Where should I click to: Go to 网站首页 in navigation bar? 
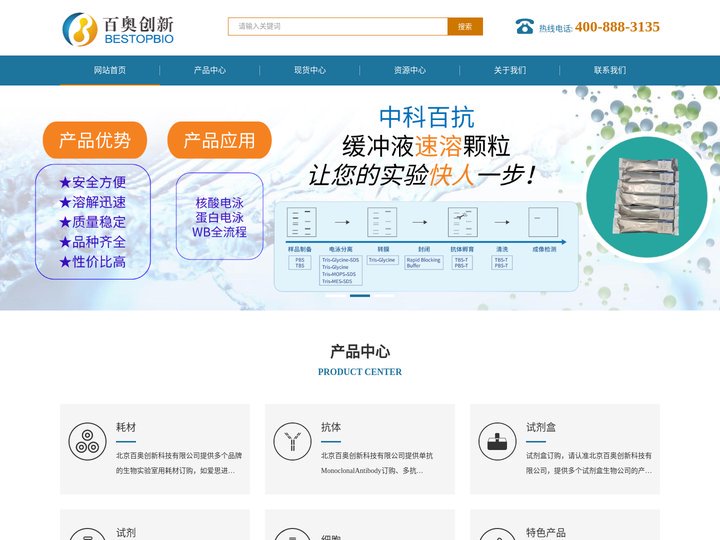tap(110, 70)
